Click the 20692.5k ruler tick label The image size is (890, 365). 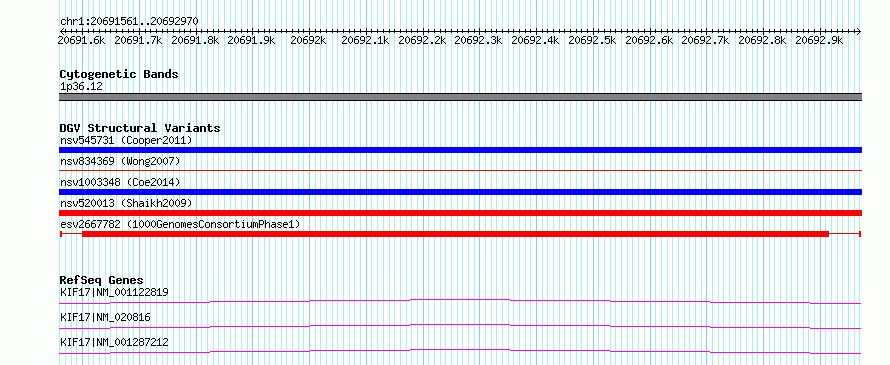click(x=593, y=40)
